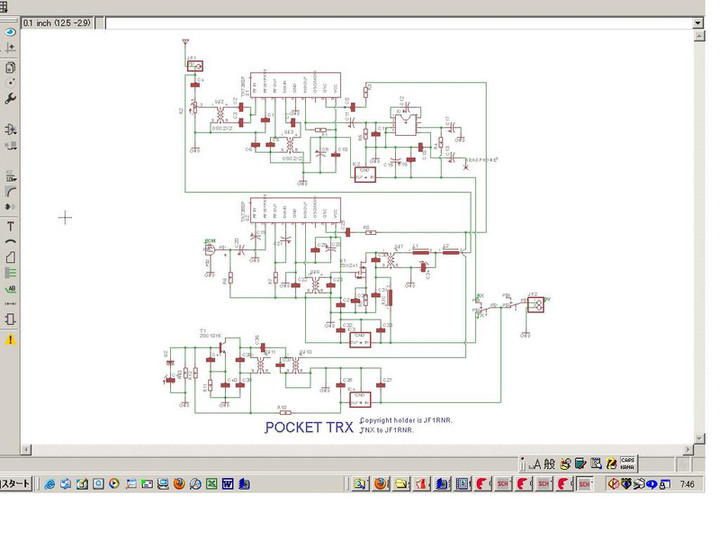The width and height of the screenshot is (720, 540).
Task: Open Firefox from the quick launch bar
Action: click(x=179, y=484)
